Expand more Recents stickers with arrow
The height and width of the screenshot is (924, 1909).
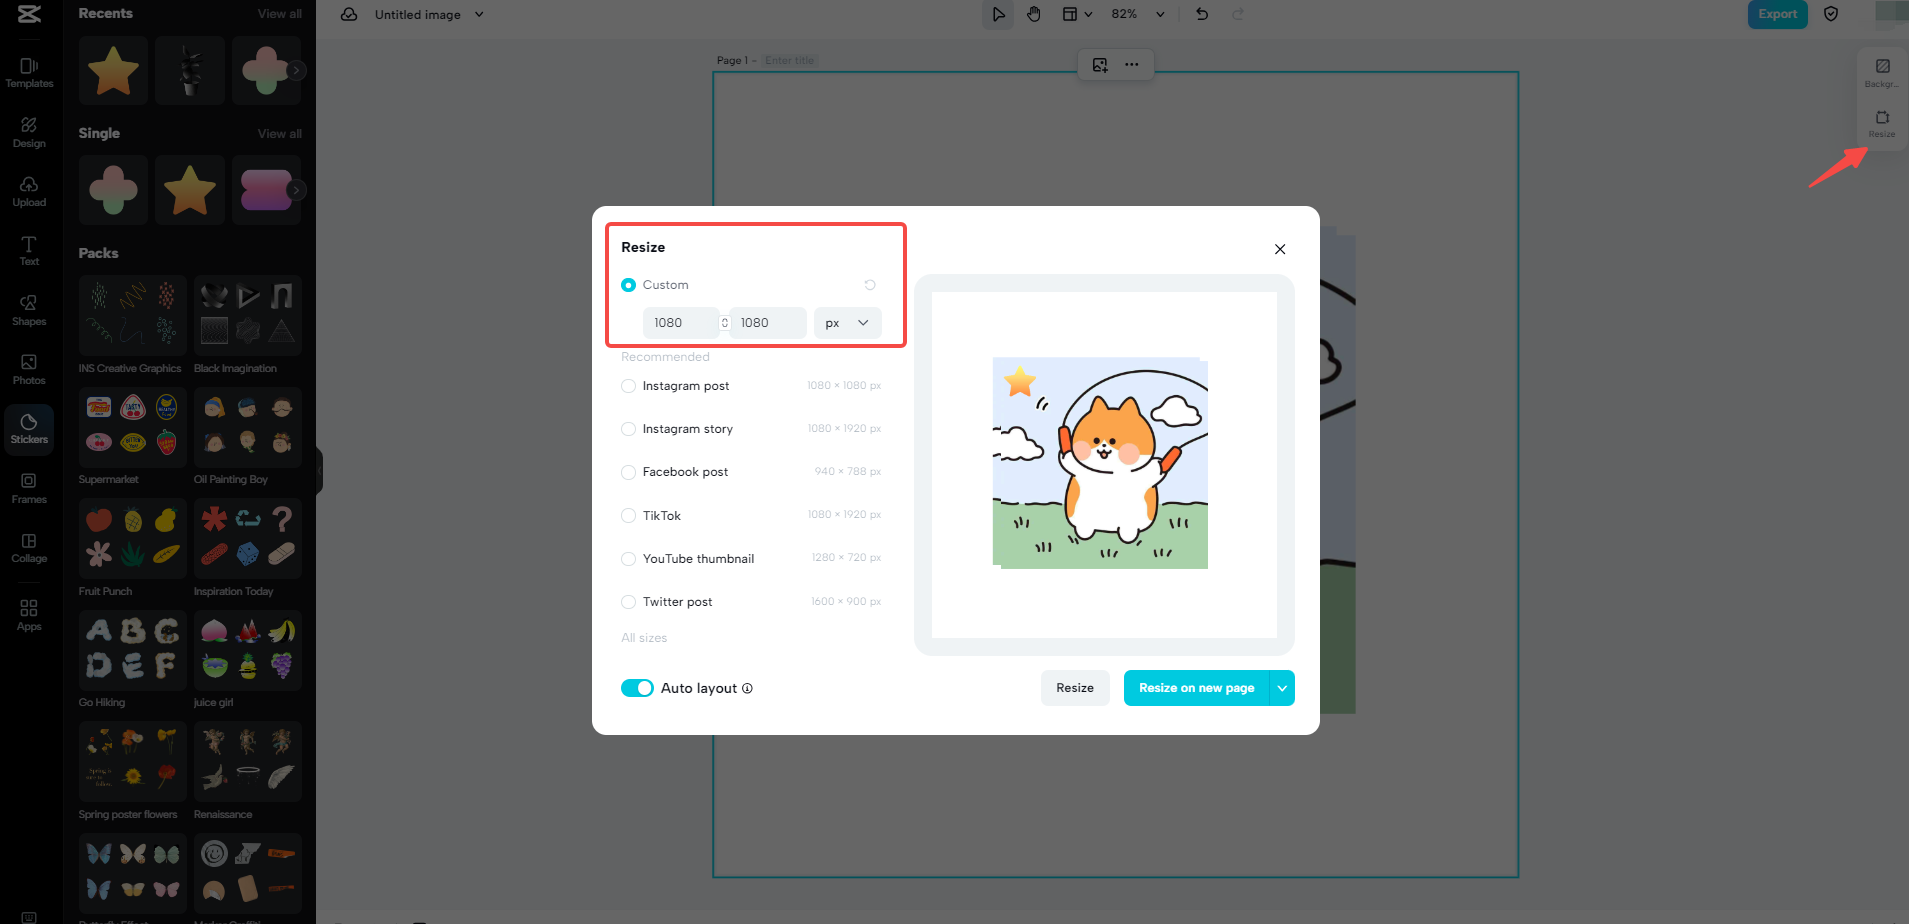click(296, 70)
